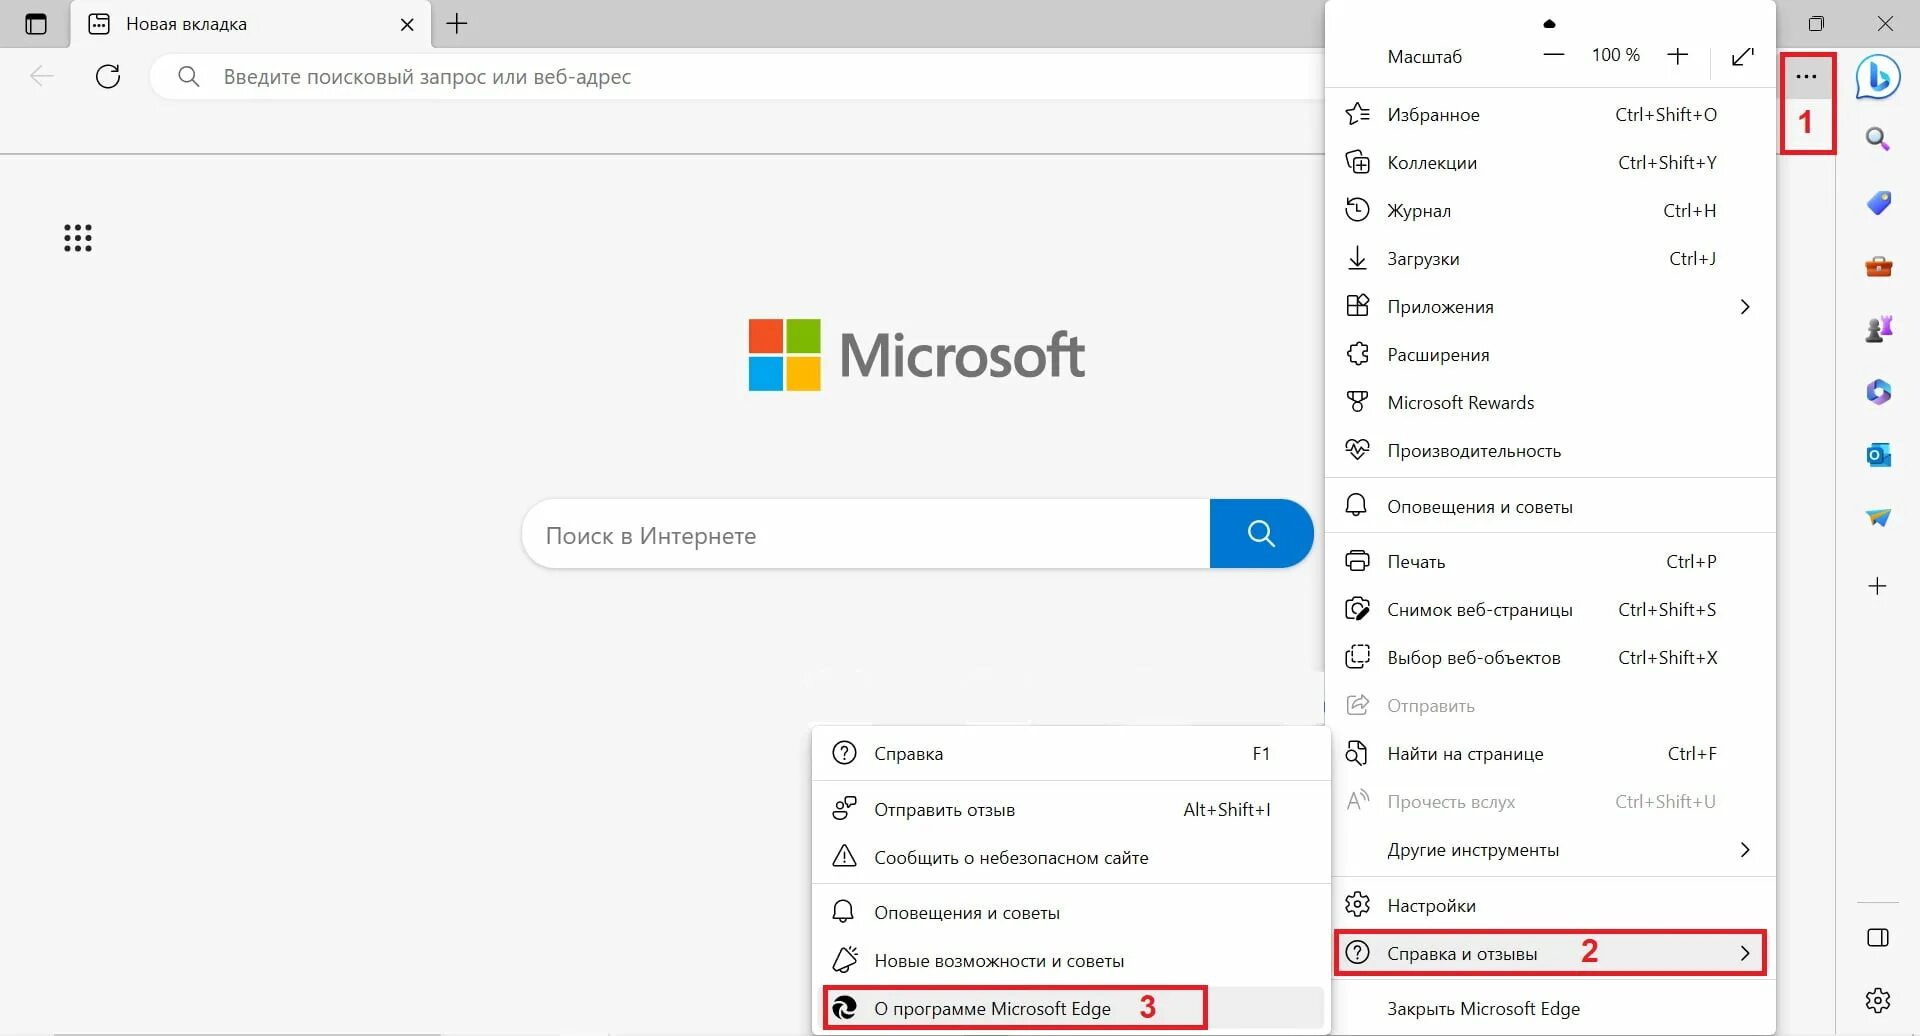The height and width of the screenshot is (1036, 1920).
Task: Open the Outlook icon in sidebar
Action: pyautogui.click(x=1878, y=455)
